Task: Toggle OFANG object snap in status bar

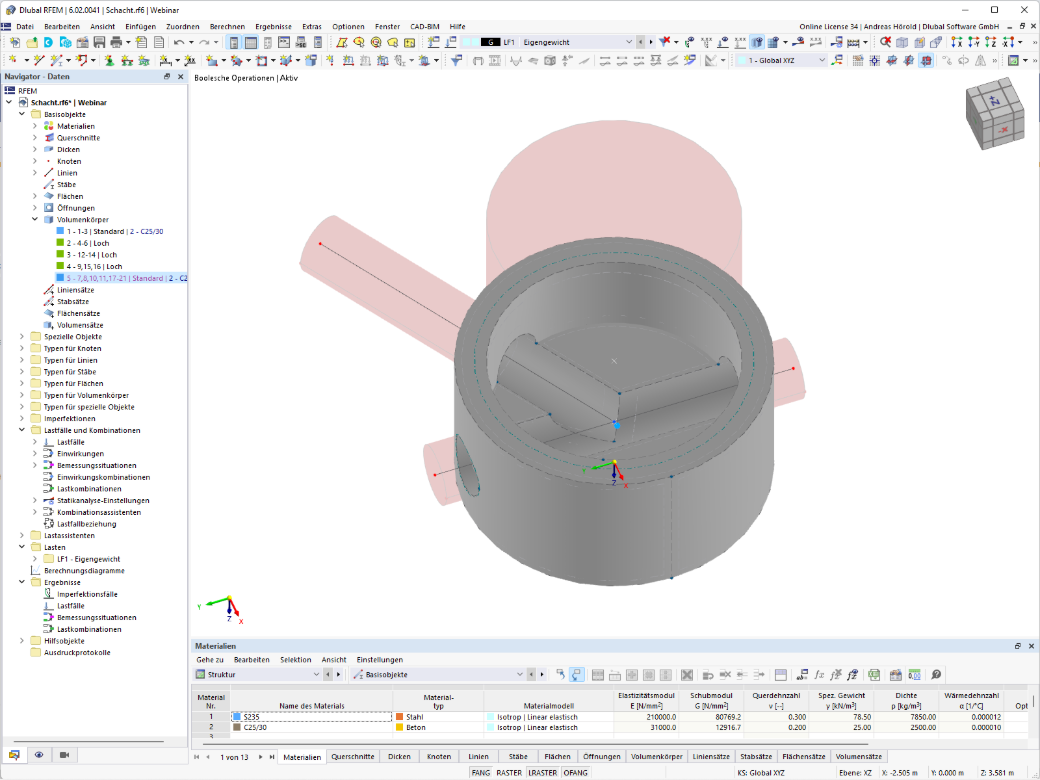Action: (576, 773)
